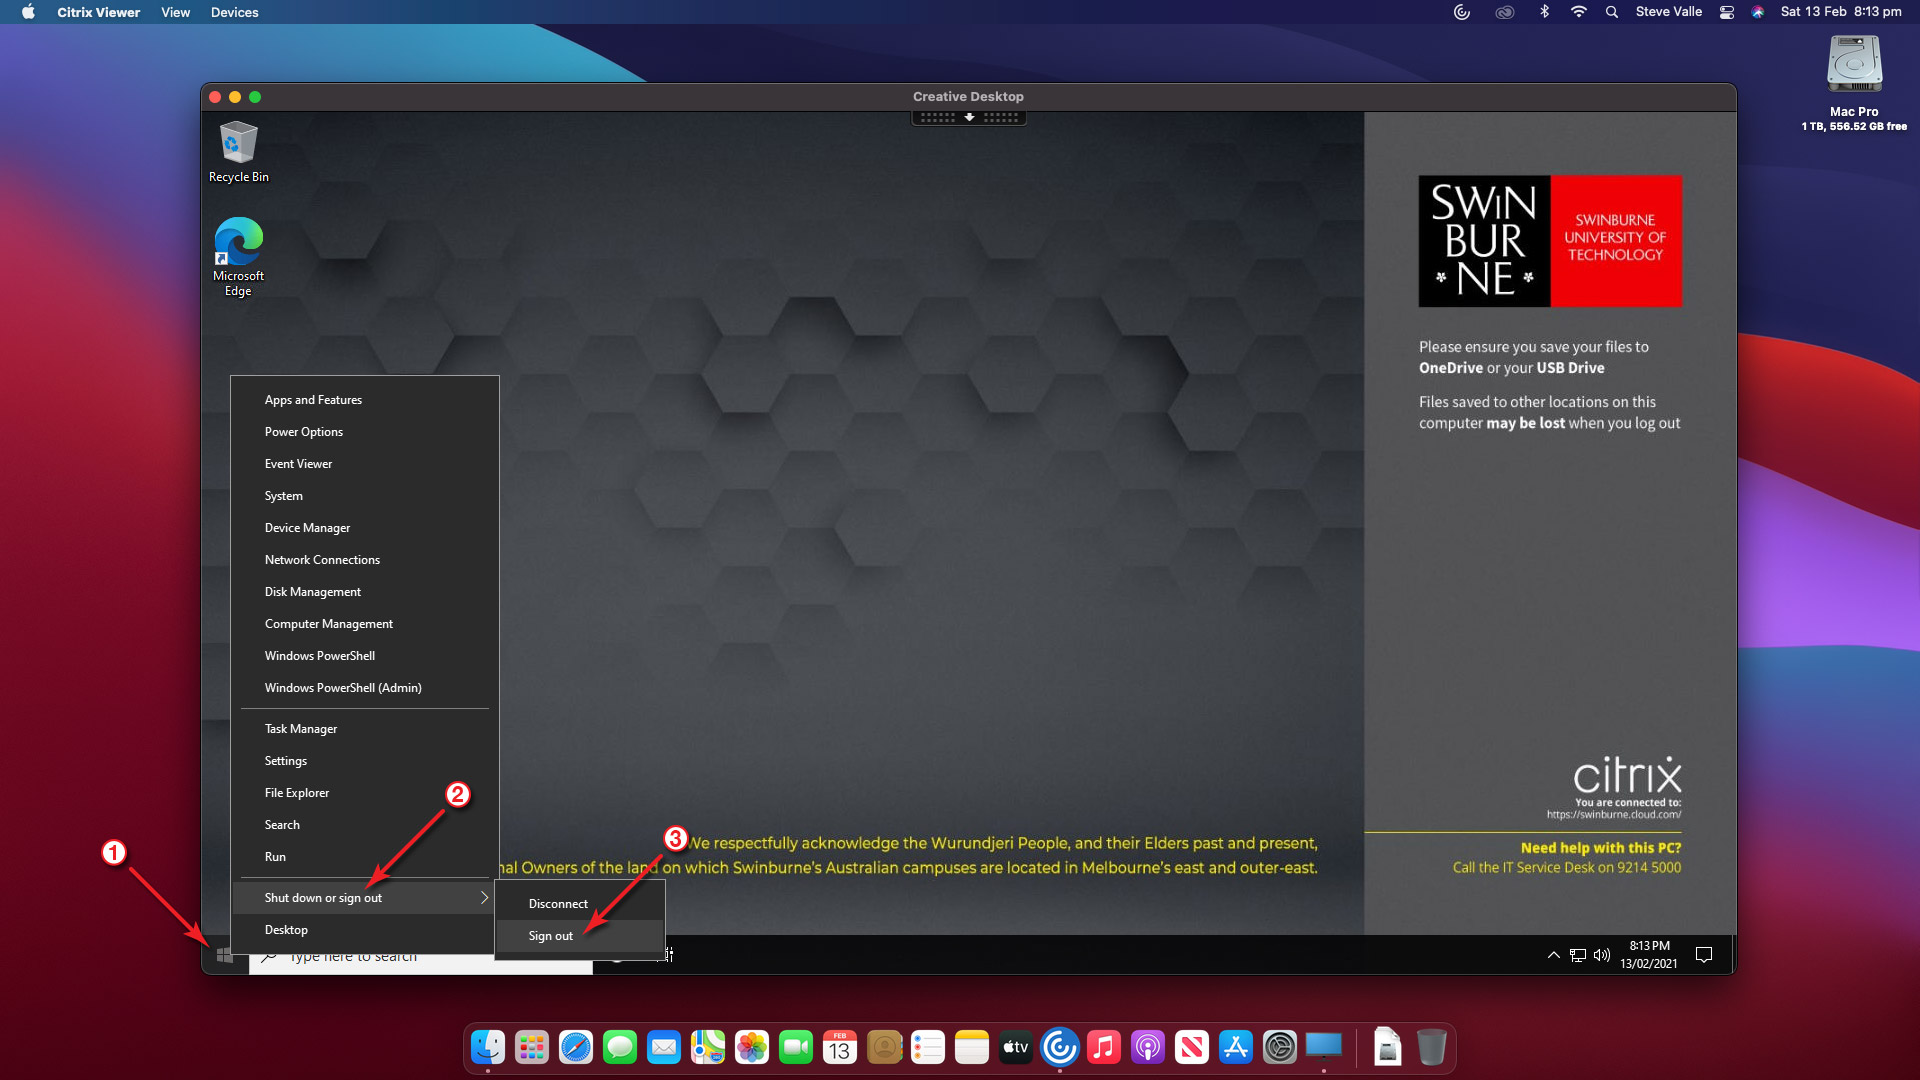
Task: Open macOS Control Center in menu bar
Action: (x=1727, y=12)
